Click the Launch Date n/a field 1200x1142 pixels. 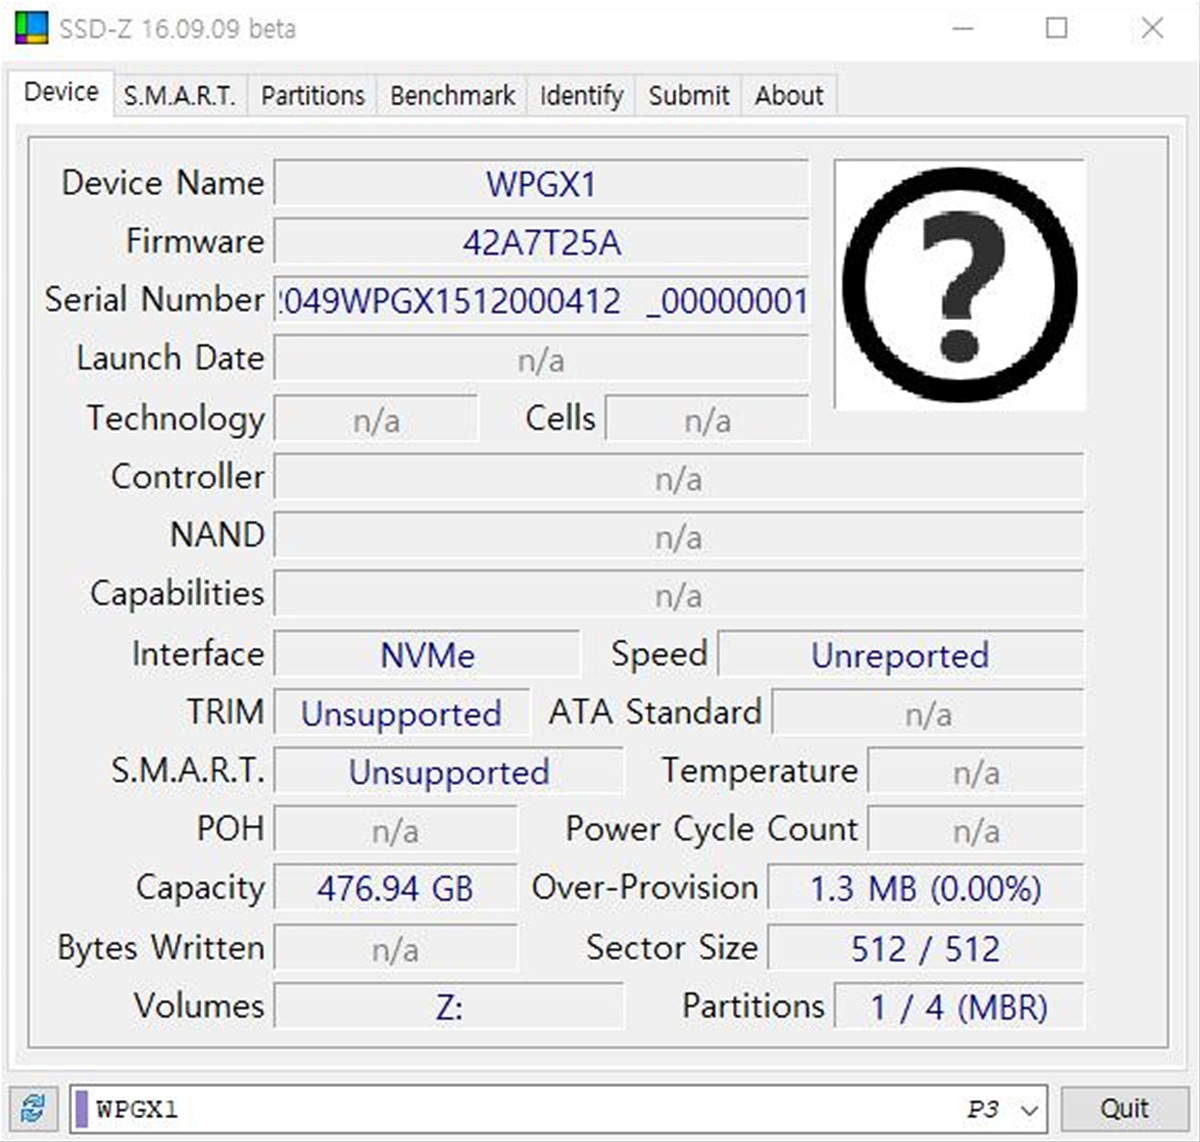pyautogui.click(x=541, y=360)
